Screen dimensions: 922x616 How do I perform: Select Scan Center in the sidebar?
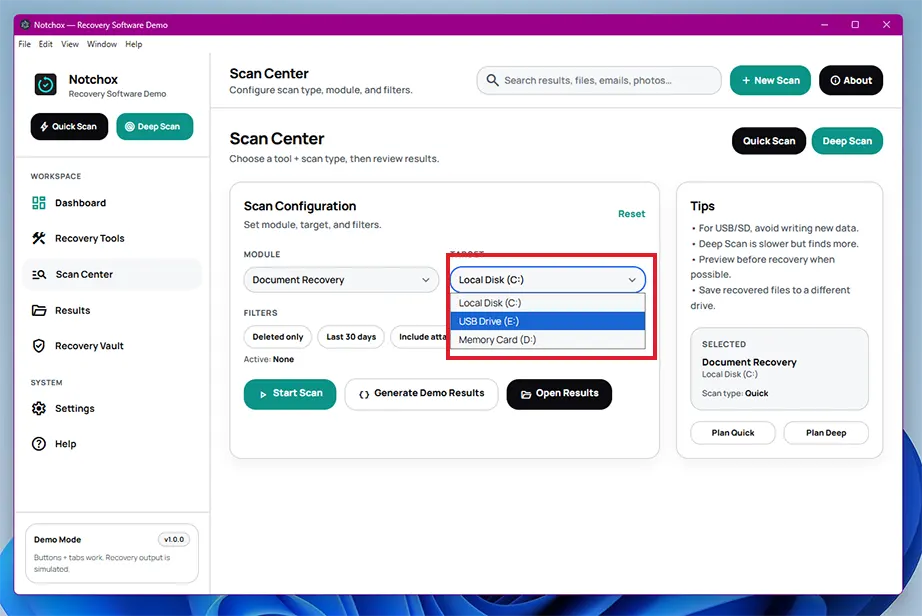click(112, 274)
